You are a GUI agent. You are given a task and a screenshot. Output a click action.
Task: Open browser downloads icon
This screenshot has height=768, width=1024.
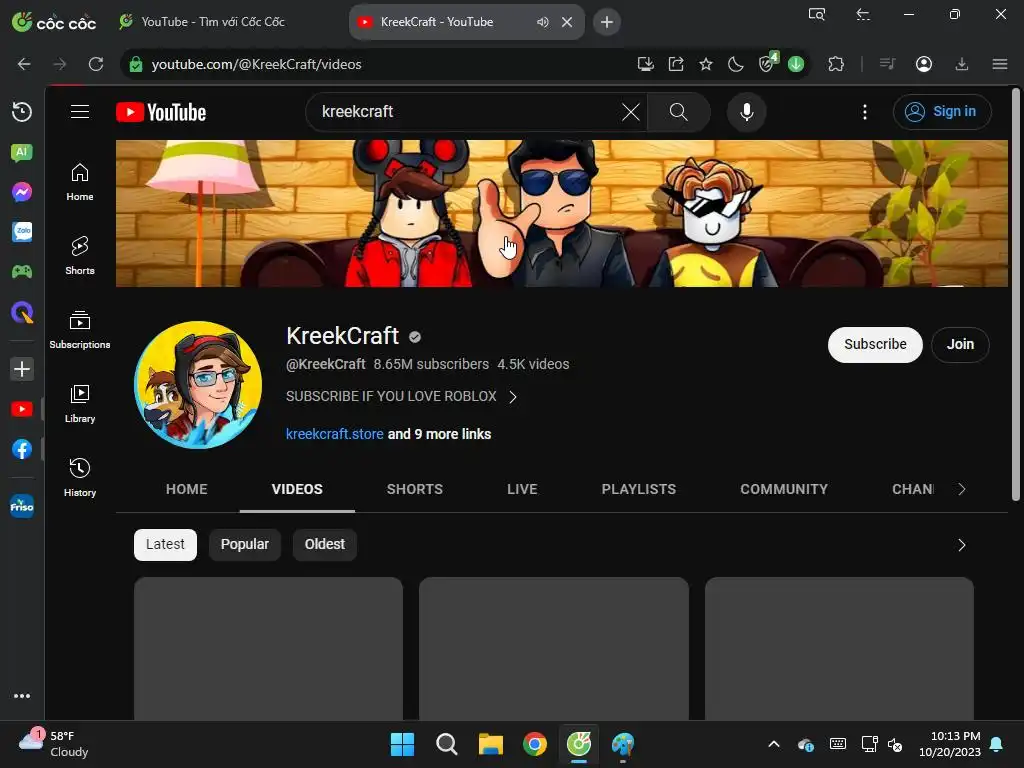[x=961, y=64]
